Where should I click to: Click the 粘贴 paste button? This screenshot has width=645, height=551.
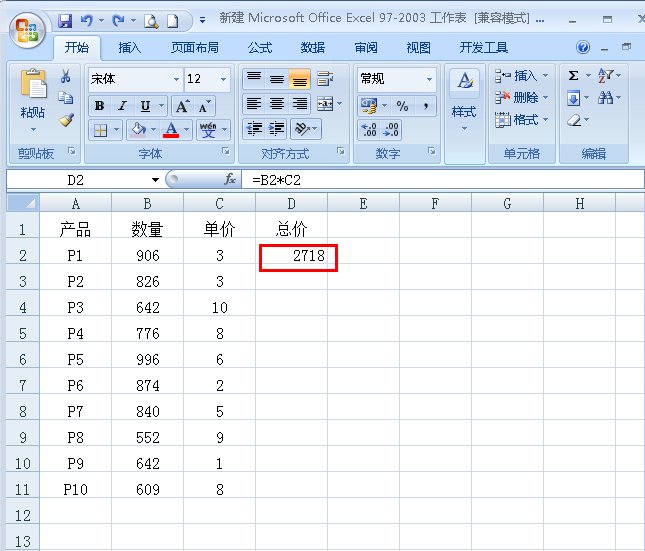click(x=32, y=100)
